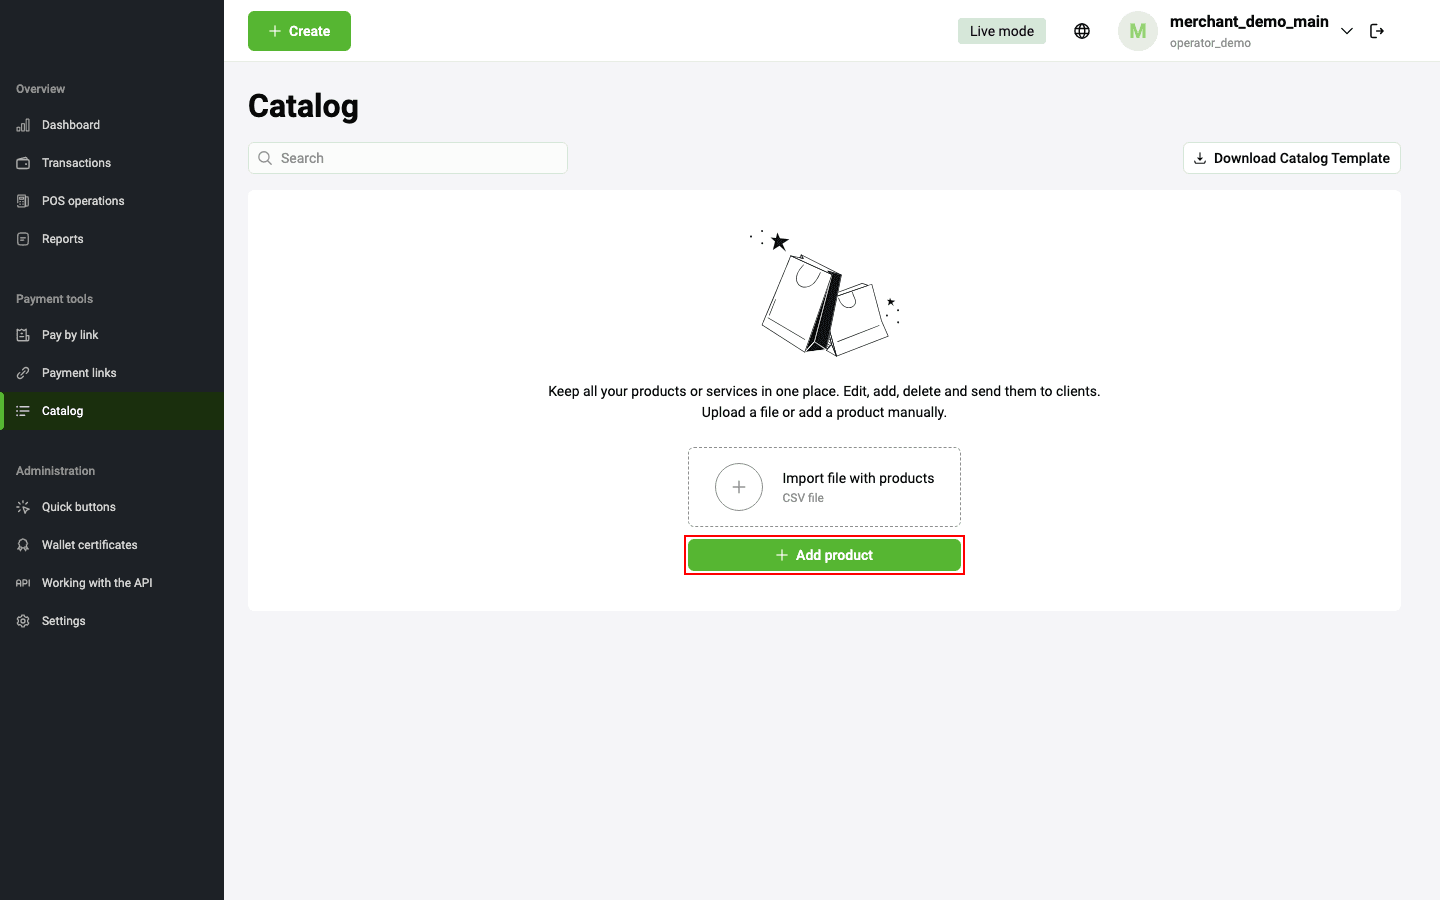Click the globe language icon

(1082, 31)
